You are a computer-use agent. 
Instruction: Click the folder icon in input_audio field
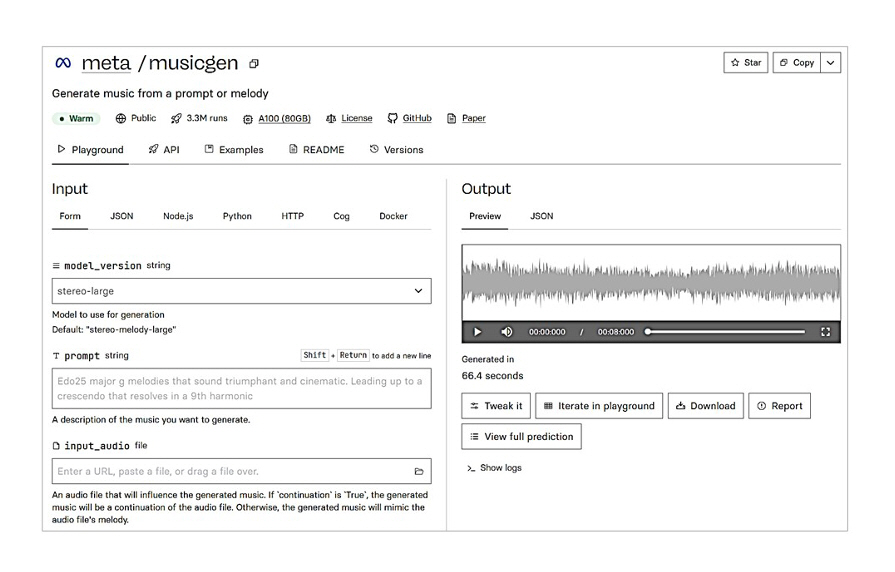(x=419, y=471)
